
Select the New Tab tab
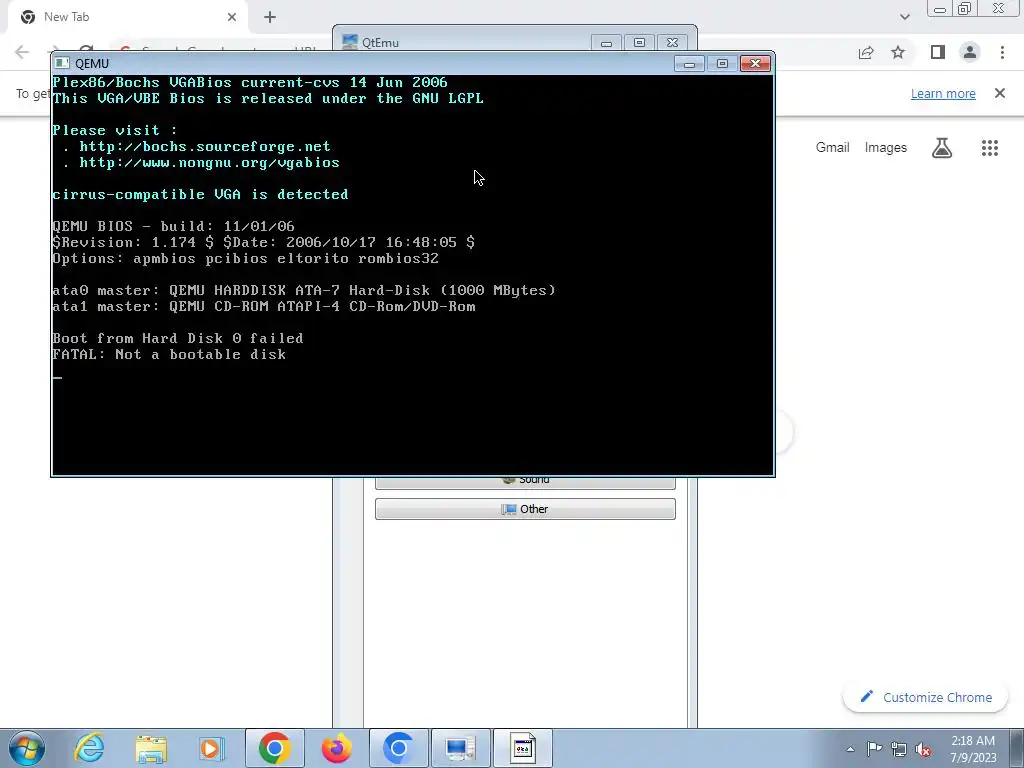coord(127,18)
